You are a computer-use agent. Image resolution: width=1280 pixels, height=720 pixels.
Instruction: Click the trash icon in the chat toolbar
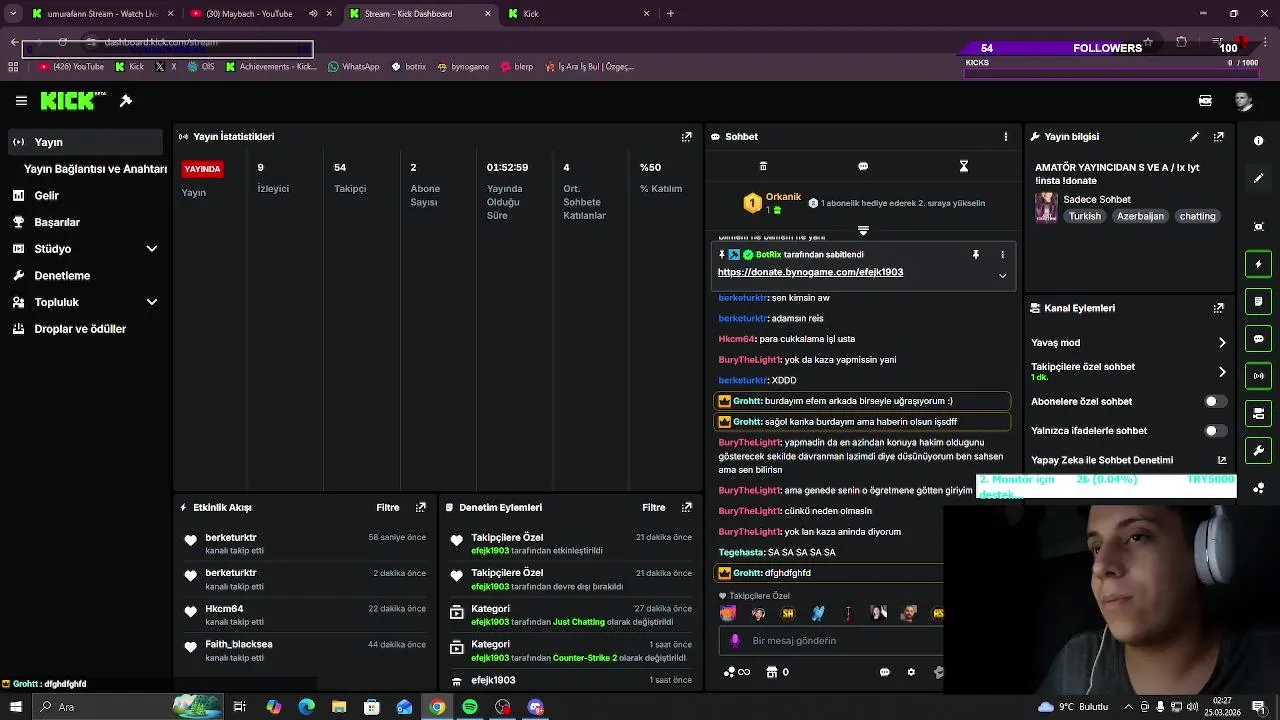pos(763,166)
